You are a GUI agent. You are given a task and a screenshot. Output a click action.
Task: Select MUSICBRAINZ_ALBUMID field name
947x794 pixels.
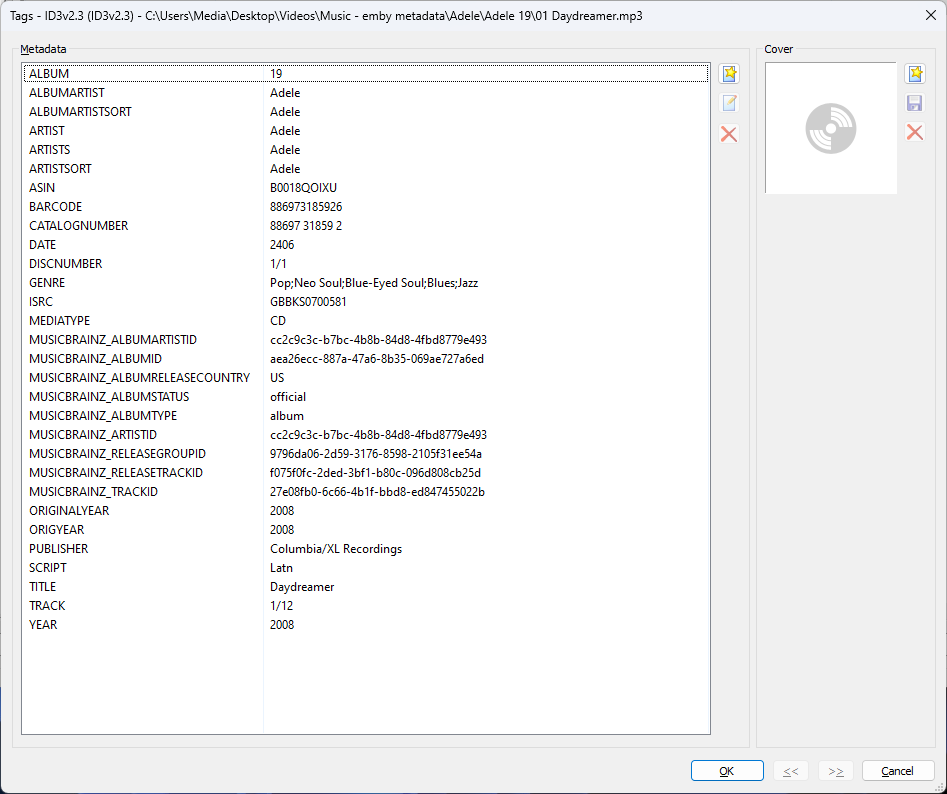[95, 359]
